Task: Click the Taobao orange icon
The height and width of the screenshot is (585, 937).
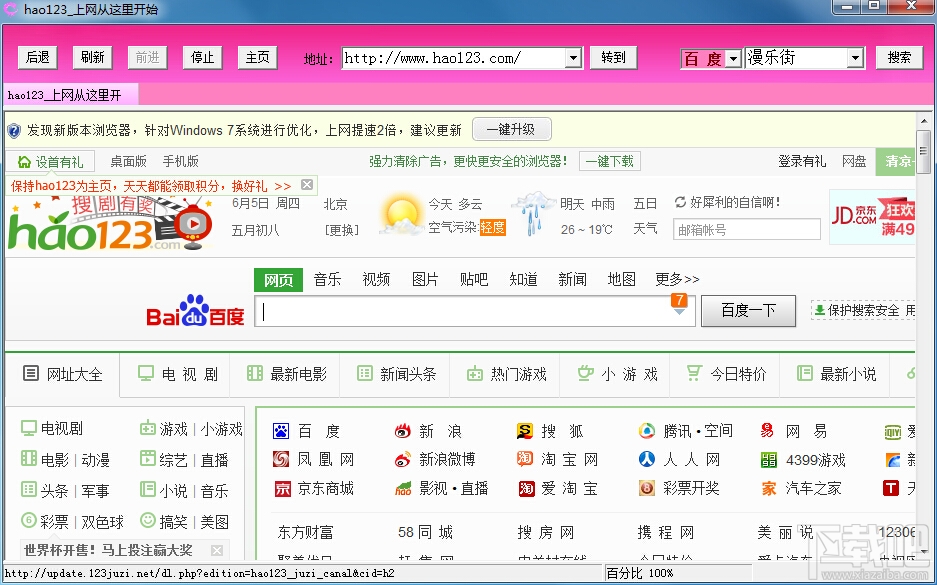Action: (x=525, y=459)
